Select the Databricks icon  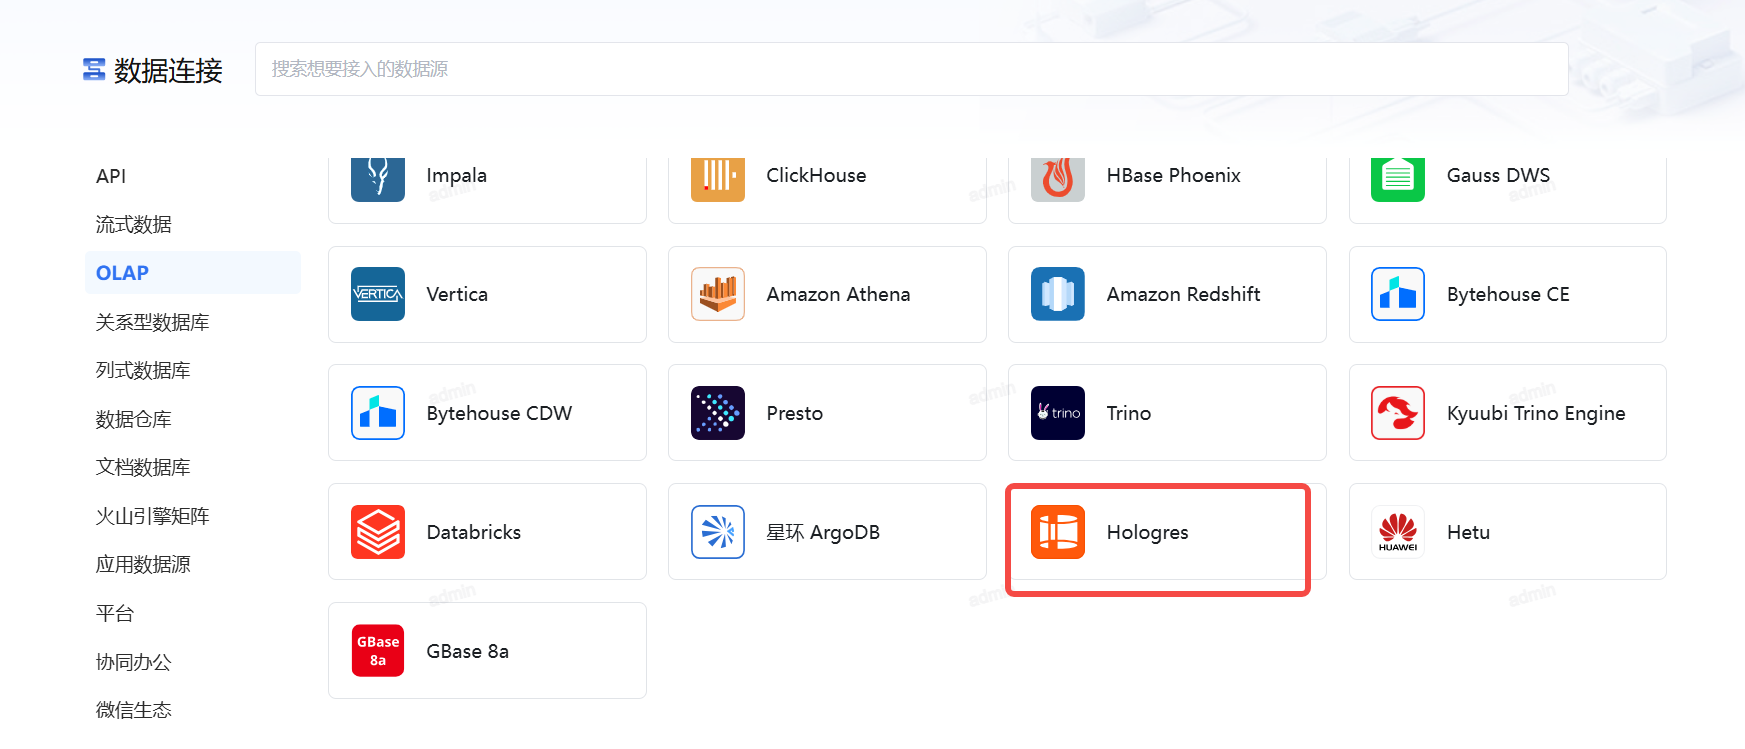(378, 532)
